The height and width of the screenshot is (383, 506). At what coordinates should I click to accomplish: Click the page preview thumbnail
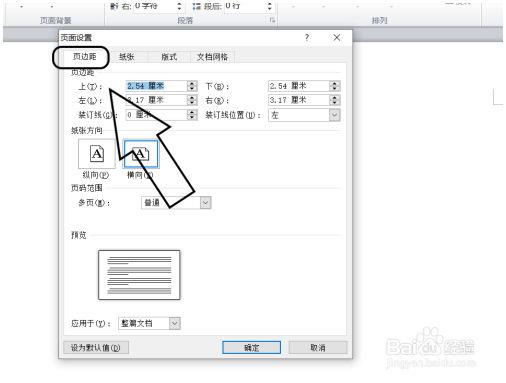coord(139,275)
